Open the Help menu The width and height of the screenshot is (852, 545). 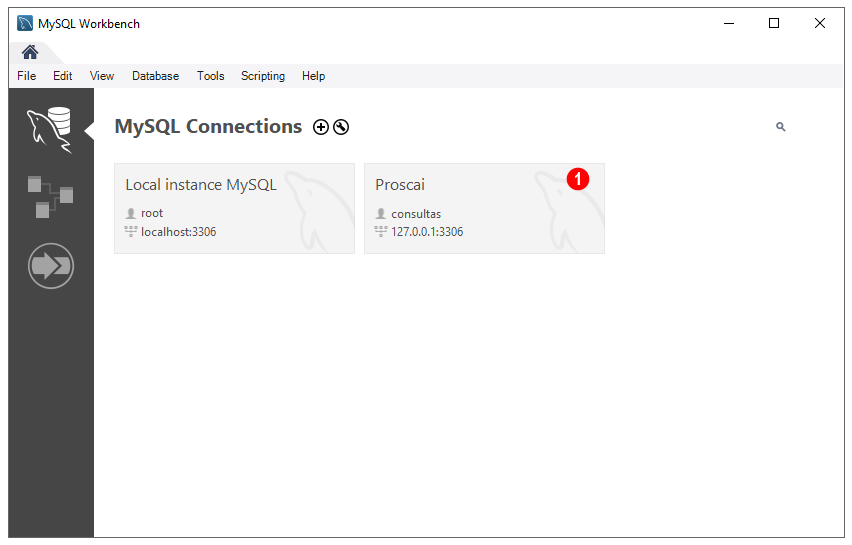click(x=314, y=76)
